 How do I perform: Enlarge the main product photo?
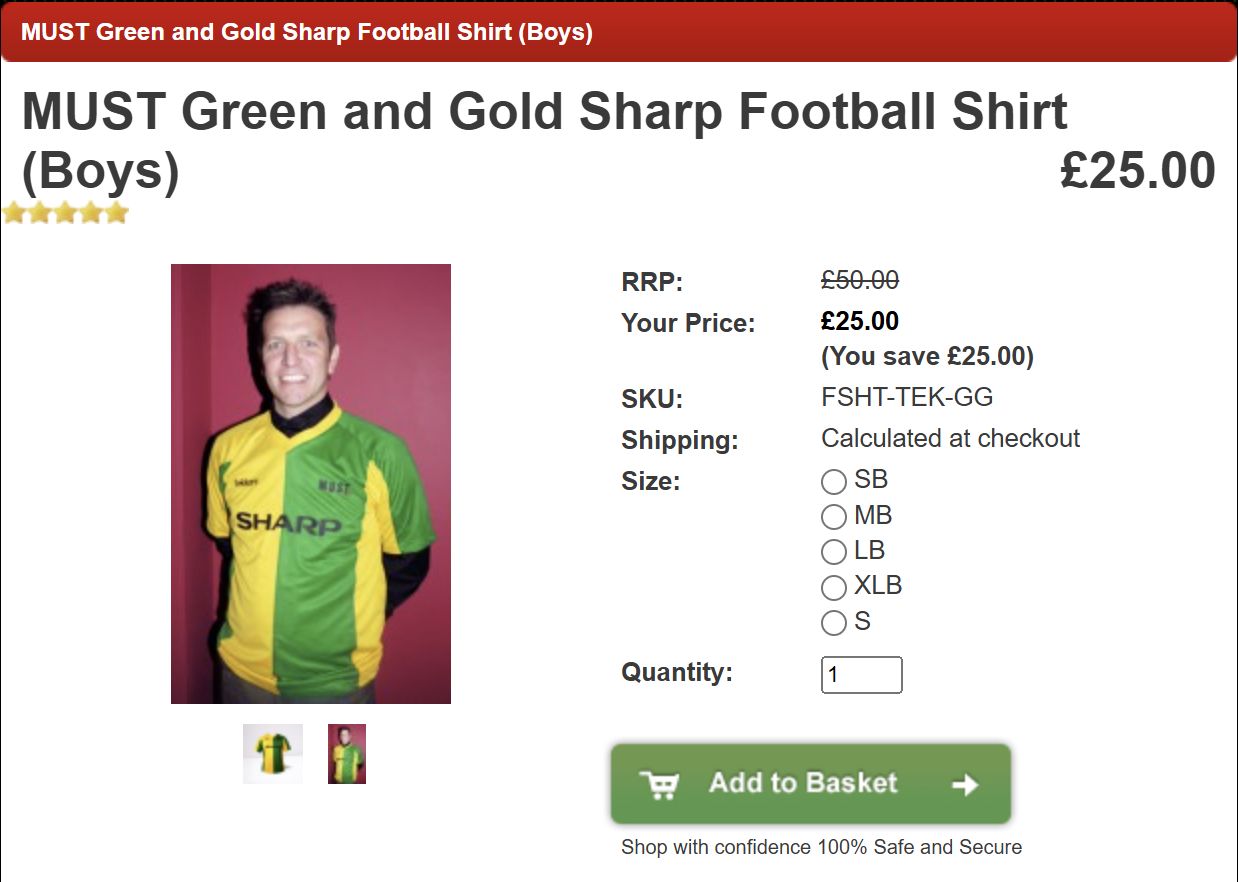[x=311, y=484]
